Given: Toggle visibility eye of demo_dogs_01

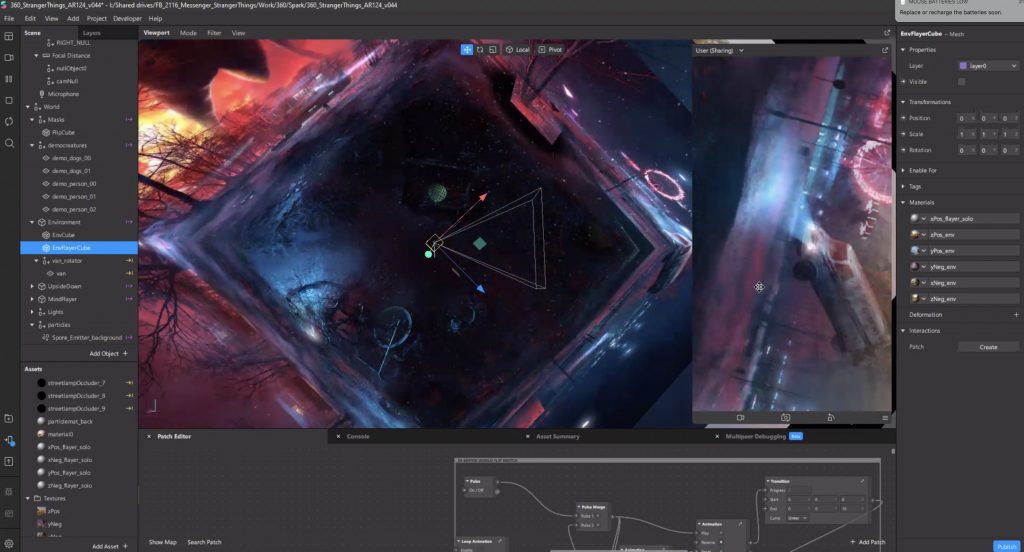Looking at the screenshot, I should click(46, 171).
